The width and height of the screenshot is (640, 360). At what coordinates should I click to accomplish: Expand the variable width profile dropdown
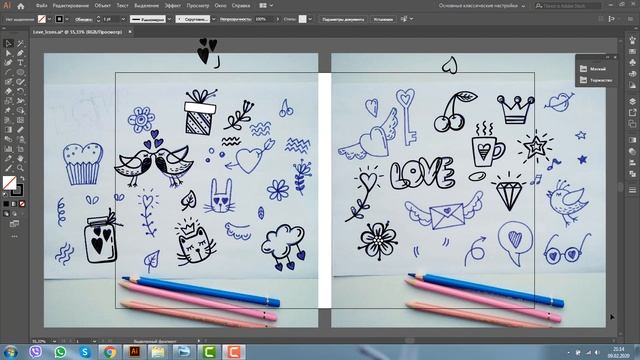pos(169,19)
